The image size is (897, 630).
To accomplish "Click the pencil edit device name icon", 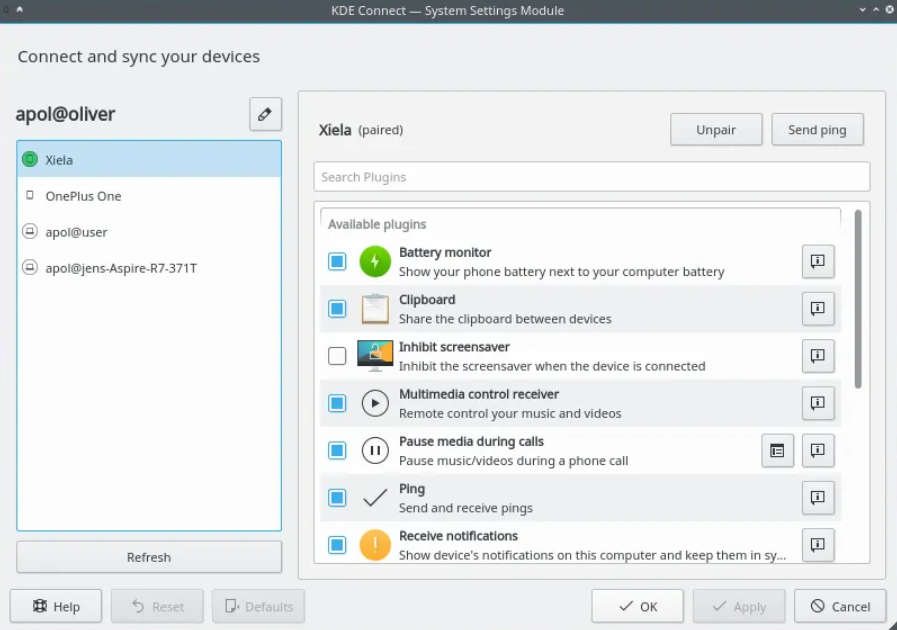I will pyautogui.click(x=265, y=114).
